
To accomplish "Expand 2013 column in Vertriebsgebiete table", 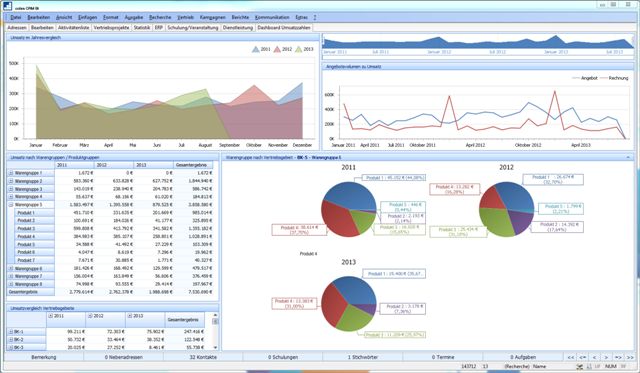I will pos(130,316).
